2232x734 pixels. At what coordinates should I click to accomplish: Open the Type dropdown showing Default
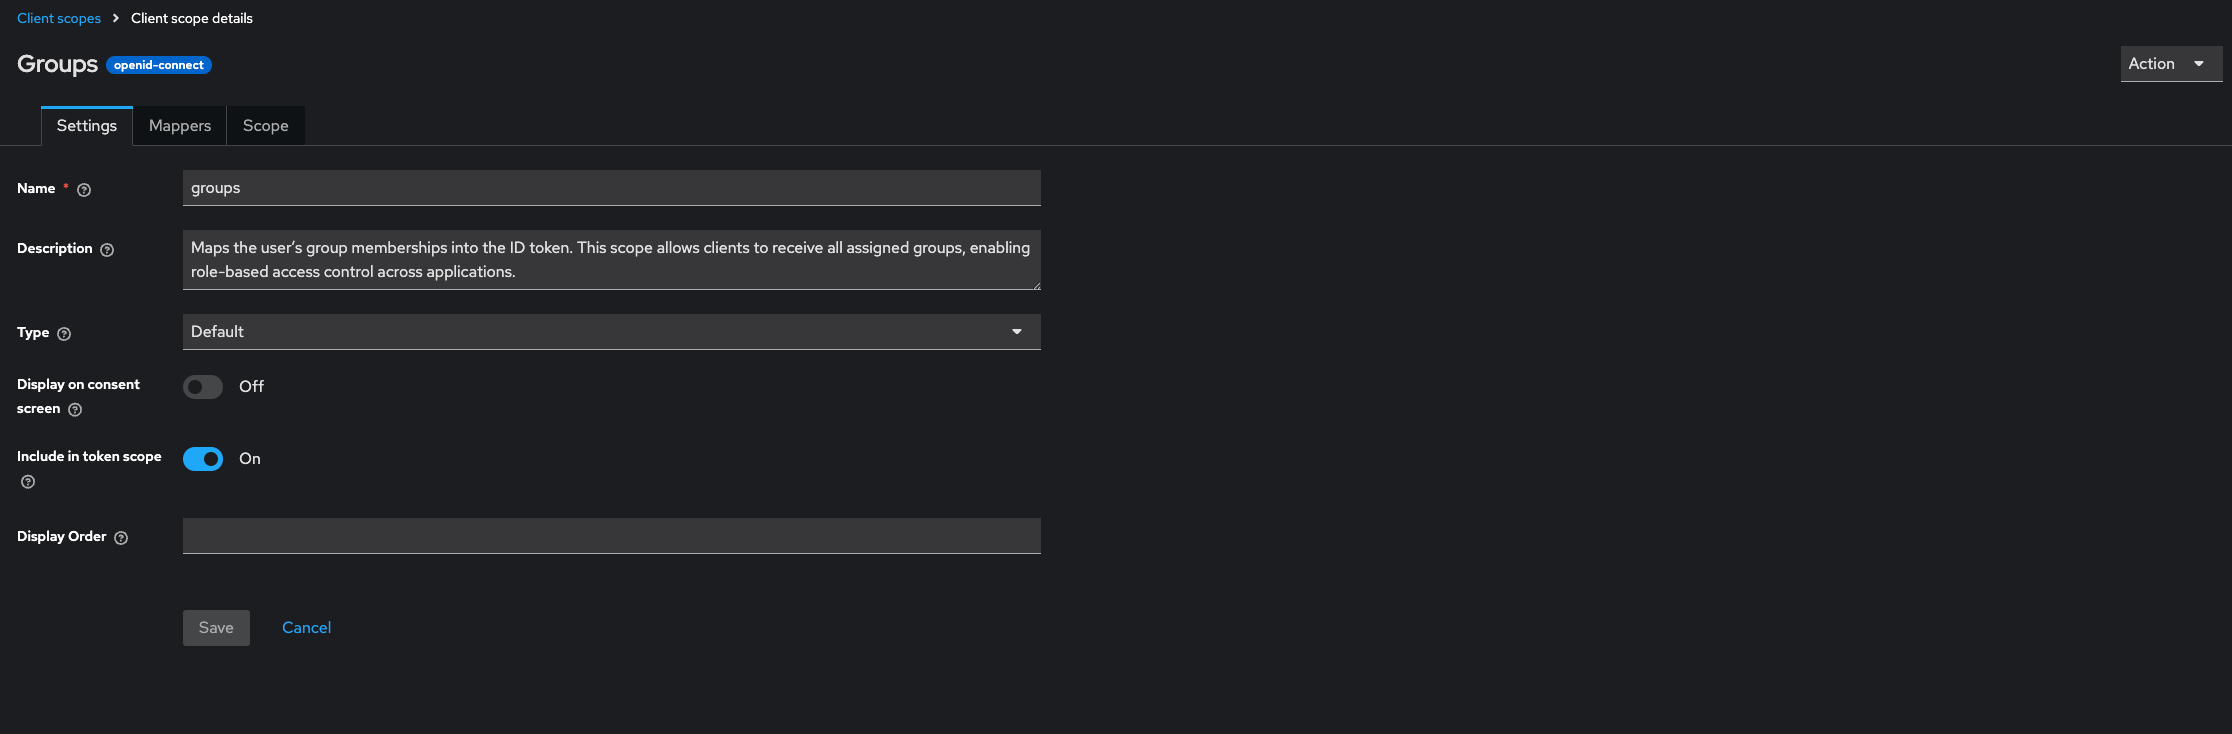[612, 332]
